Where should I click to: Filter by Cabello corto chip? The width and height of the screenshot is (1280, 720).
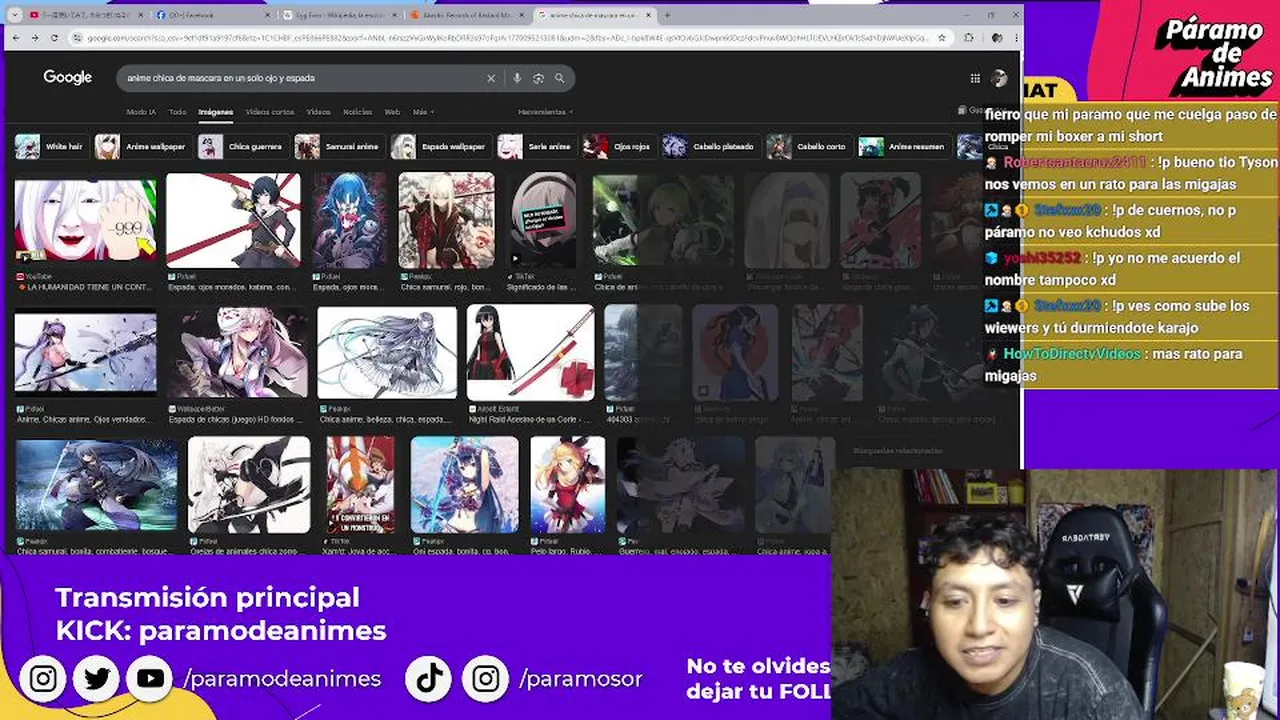coord(808,147)
